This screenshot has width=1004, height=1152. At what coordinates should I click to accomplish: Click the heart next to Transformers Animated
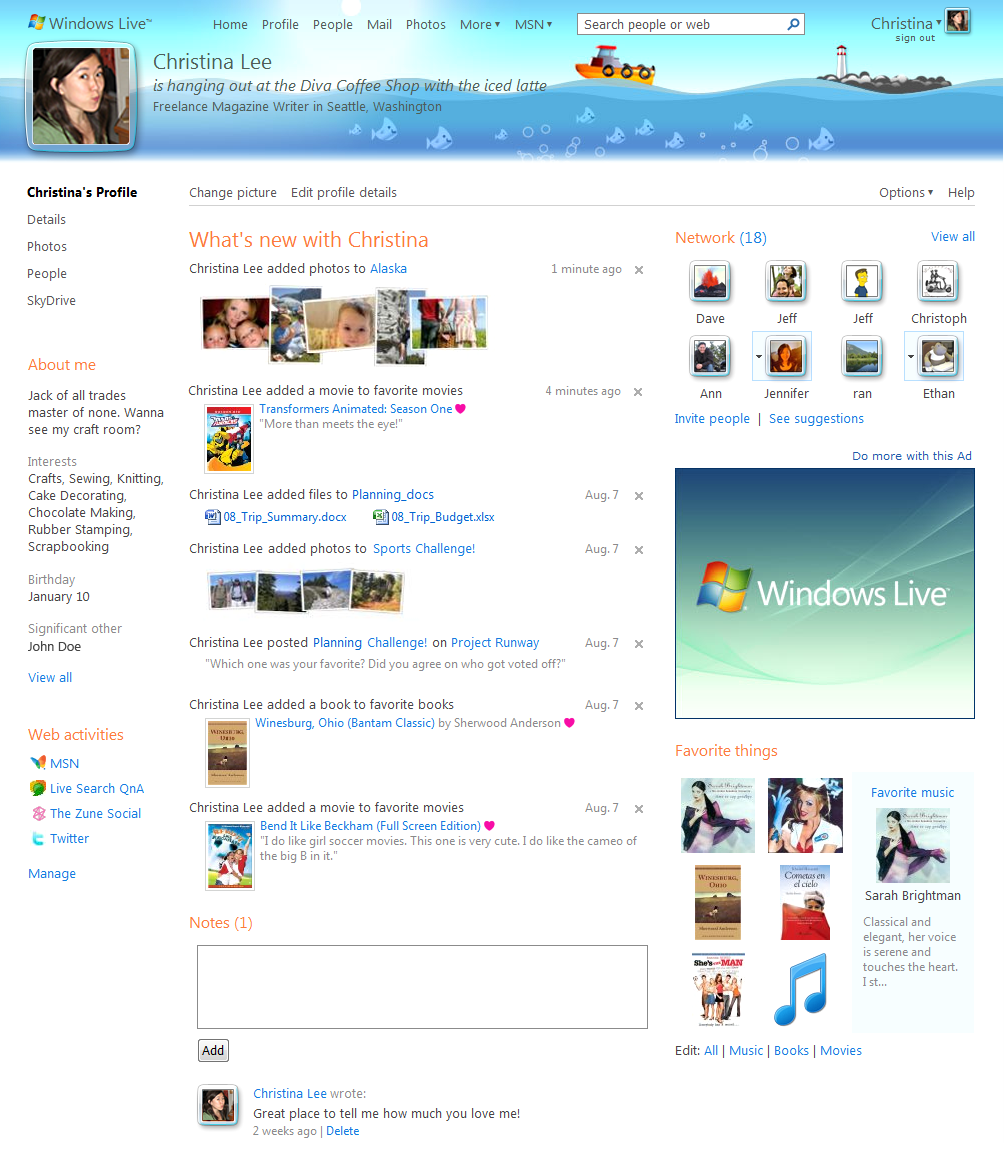point(461,409)
